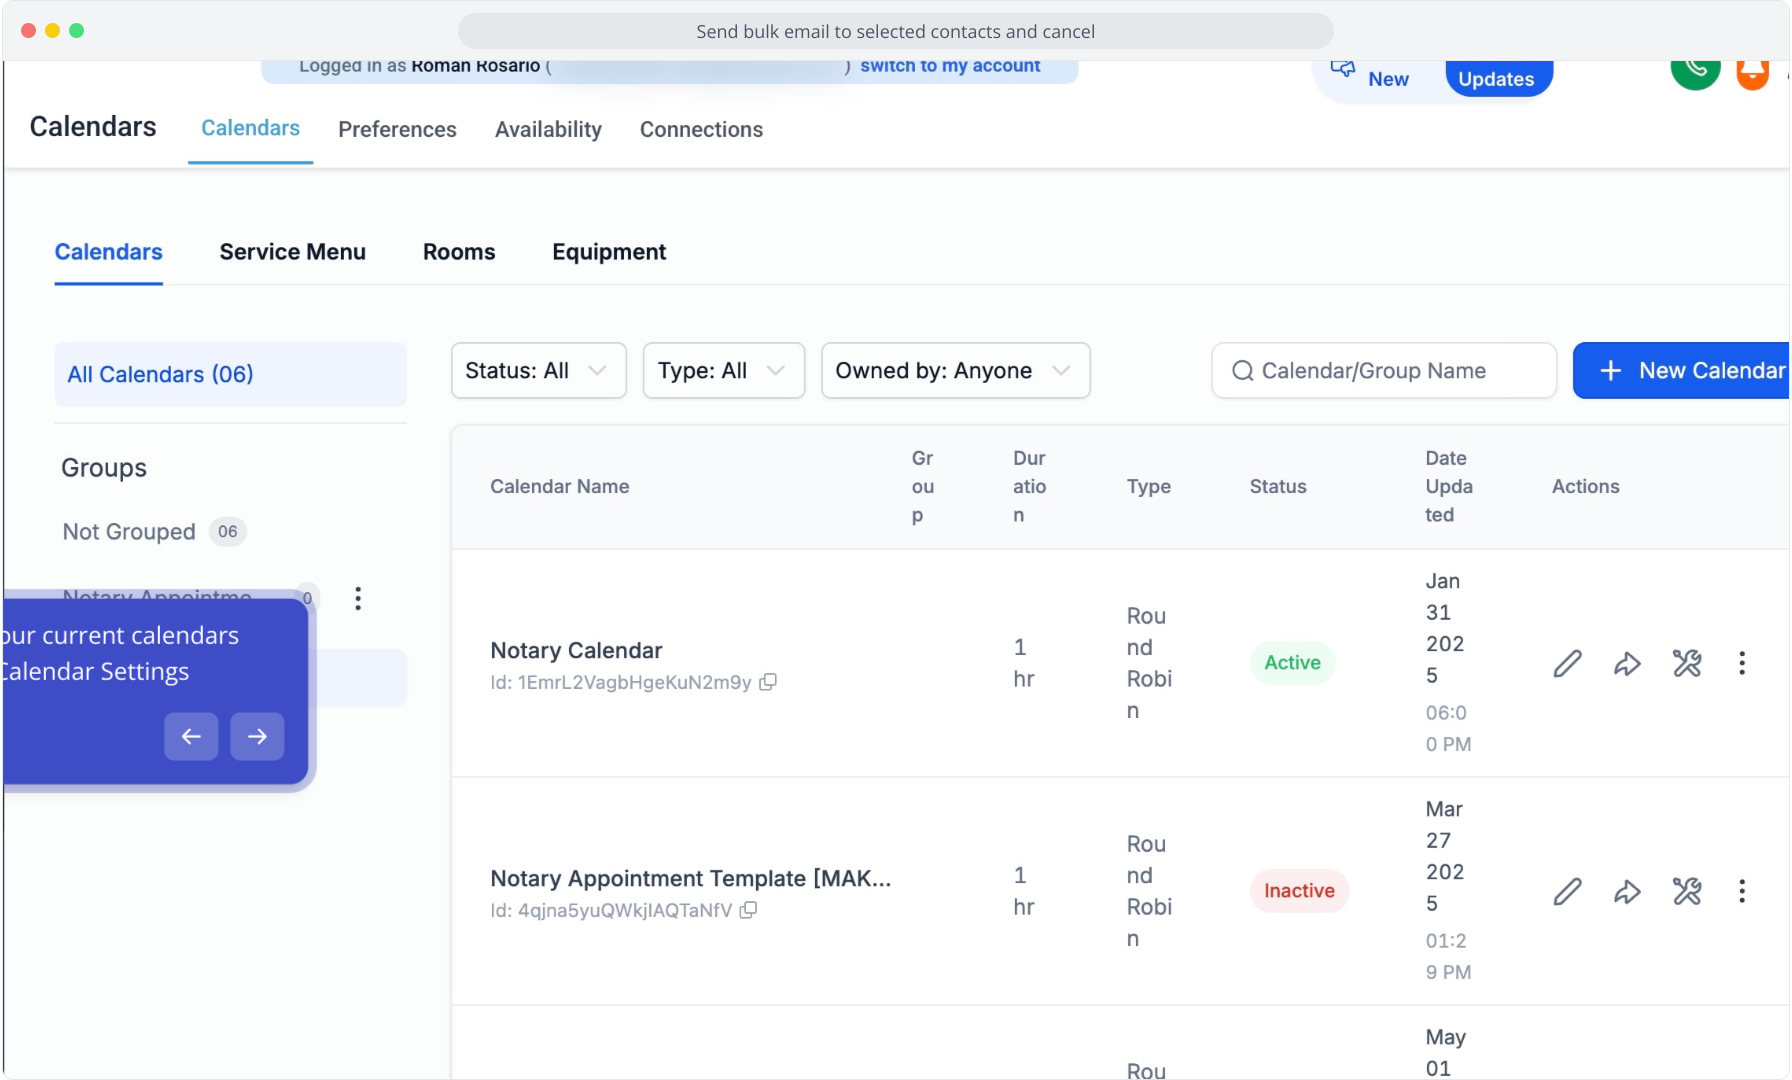Expand the Status: All dropdown
Screen dimensions: 1792x1080
[538, 371]
